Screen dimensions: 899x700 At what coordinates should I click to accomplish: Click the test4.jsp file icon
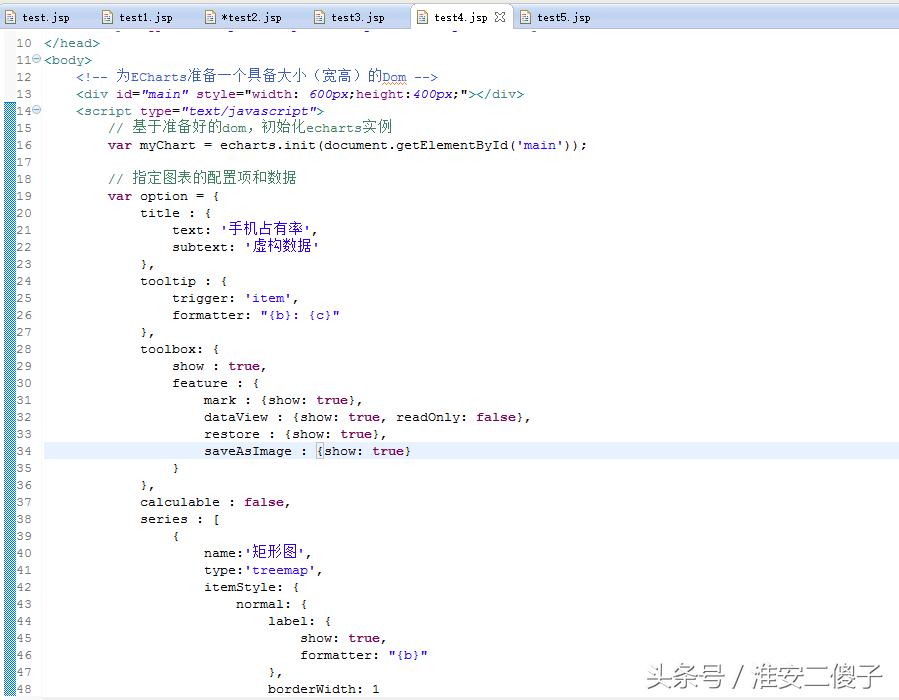click(422, 17)
